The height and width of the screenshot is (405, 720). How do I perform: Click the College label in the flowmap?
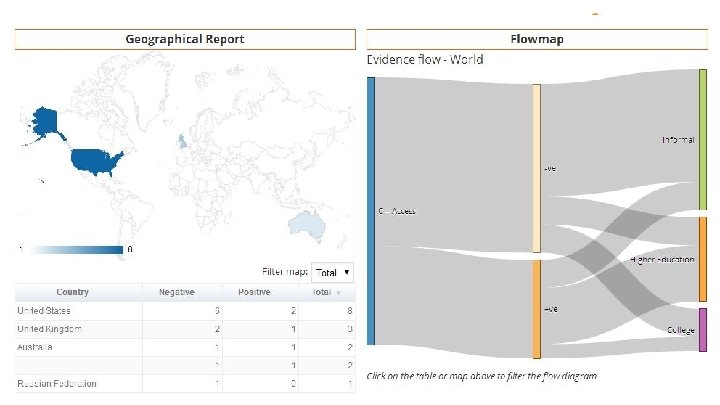click(x=681, y=330)
